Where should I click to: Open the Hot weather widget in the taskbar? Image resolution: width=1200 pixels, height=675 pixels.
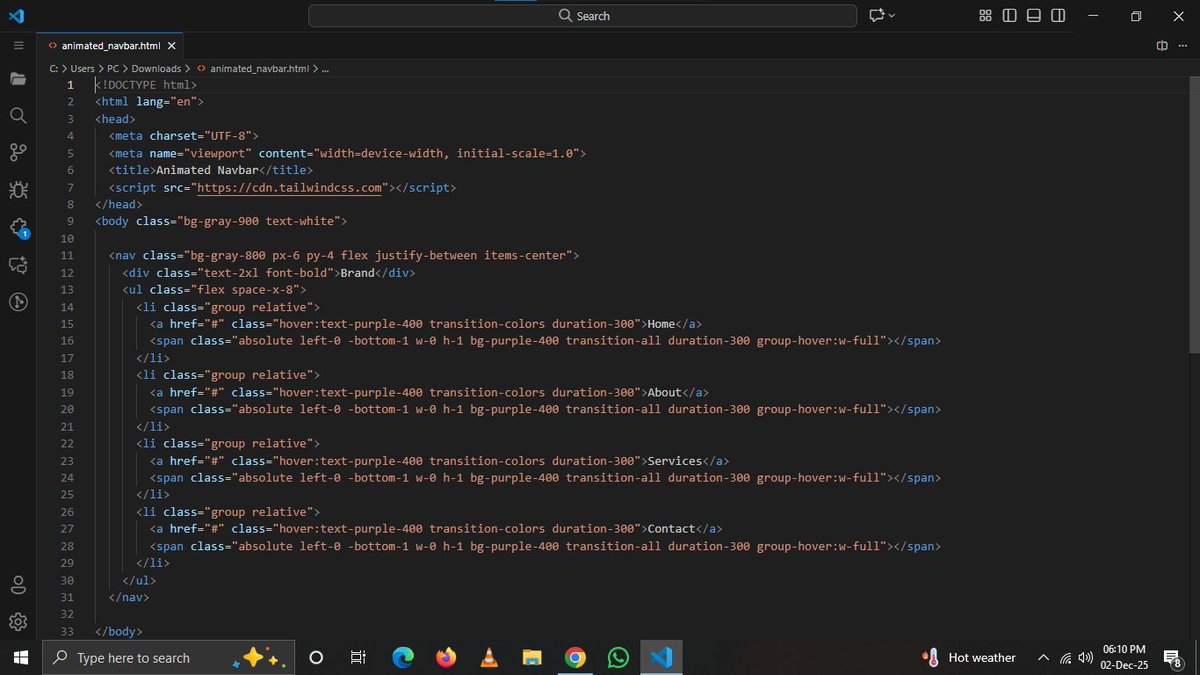coord(968,658)
